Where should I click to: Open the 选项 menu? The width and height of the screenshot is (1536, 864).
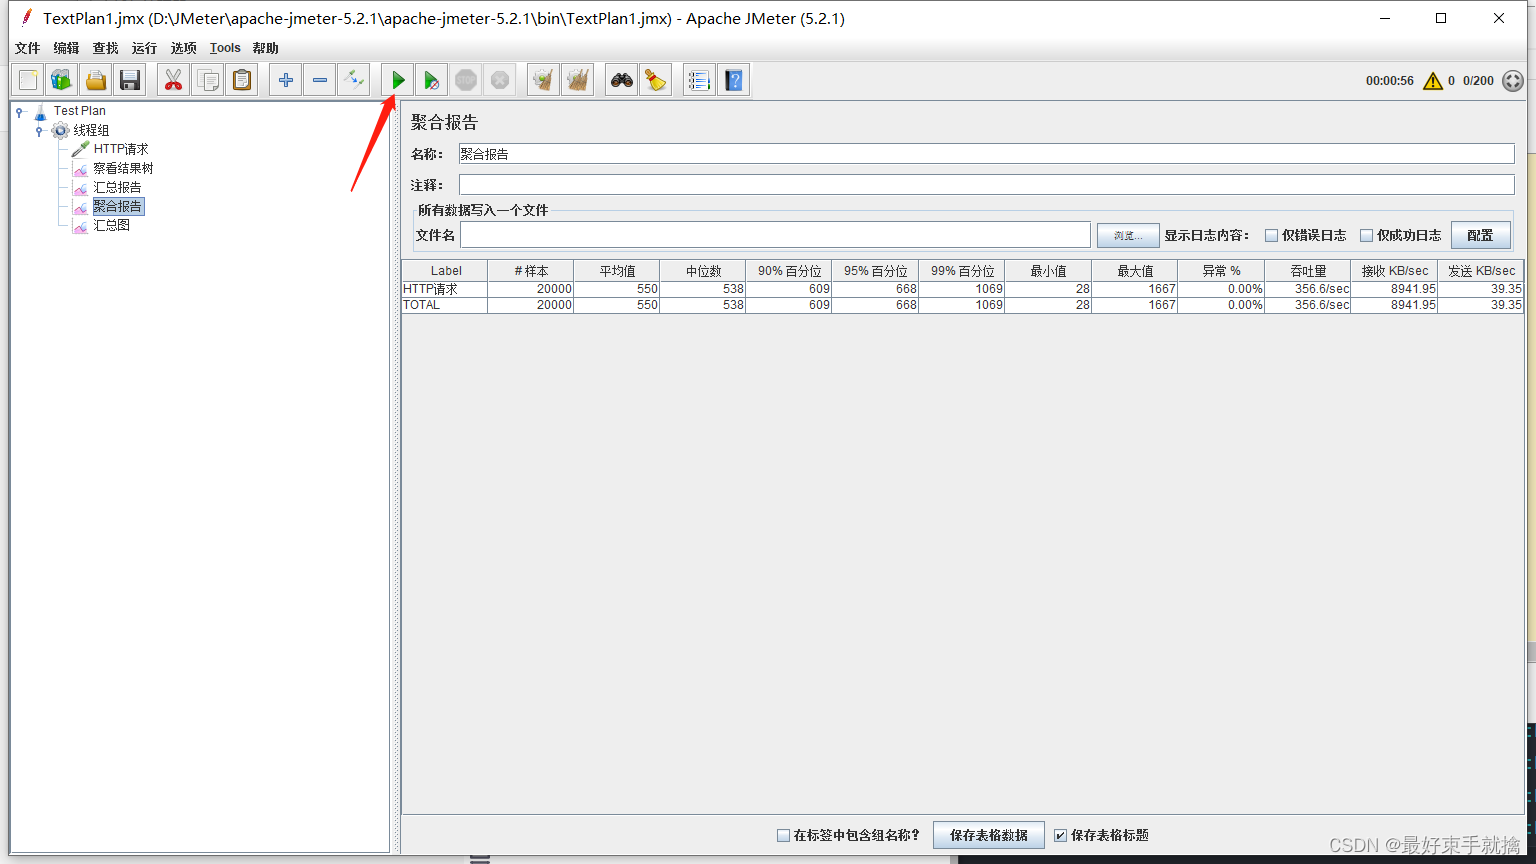coord(183,48)
